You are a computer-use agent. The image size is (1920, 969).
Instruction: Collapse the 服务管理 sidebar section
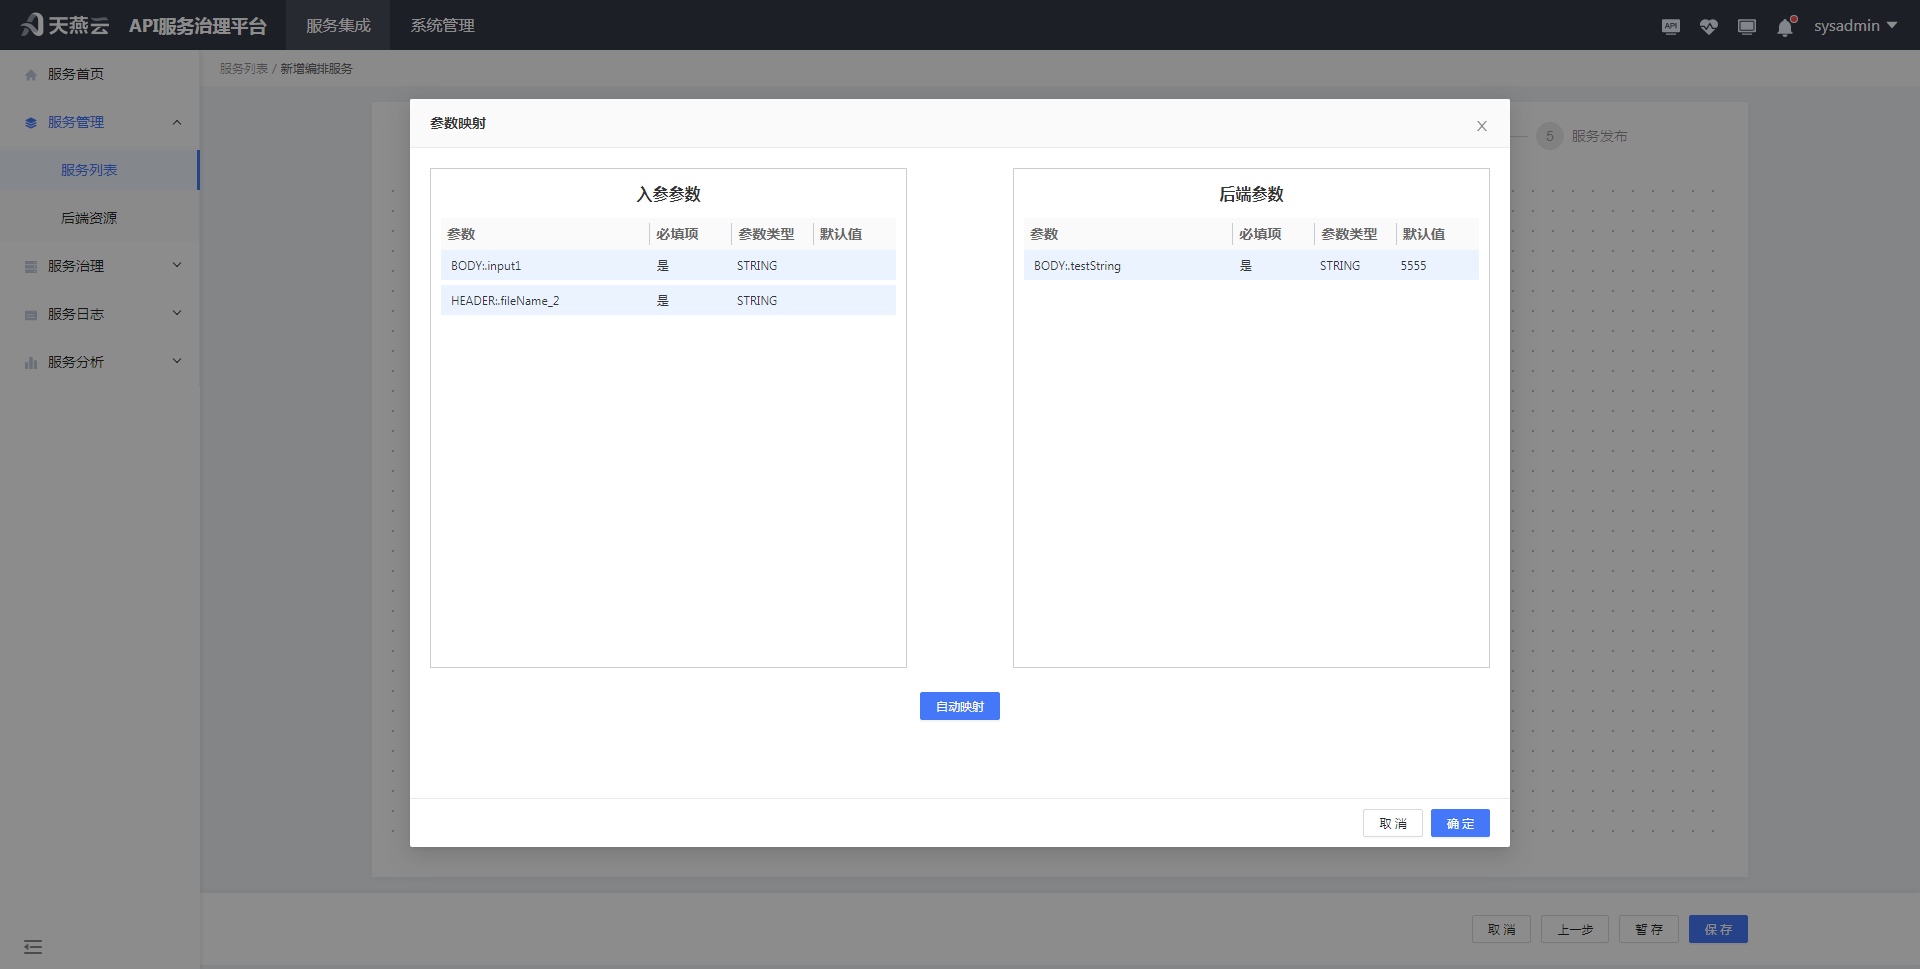click(x=177, y=121)
